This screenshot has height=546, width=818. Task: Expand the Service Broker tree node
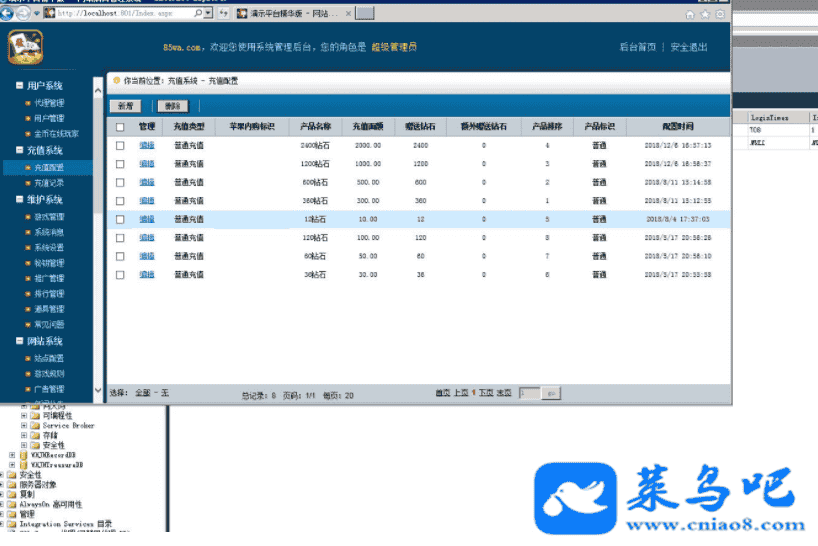pyautogui.click(x=24, y=426)
